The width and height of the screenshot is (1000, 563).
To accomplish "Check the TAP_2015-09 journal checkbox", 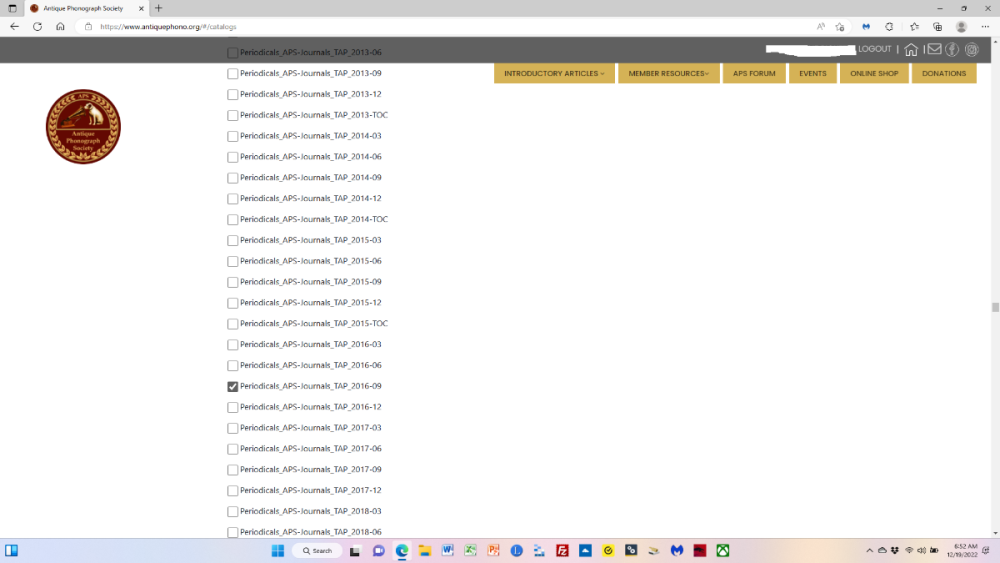I will pos(233,282).
